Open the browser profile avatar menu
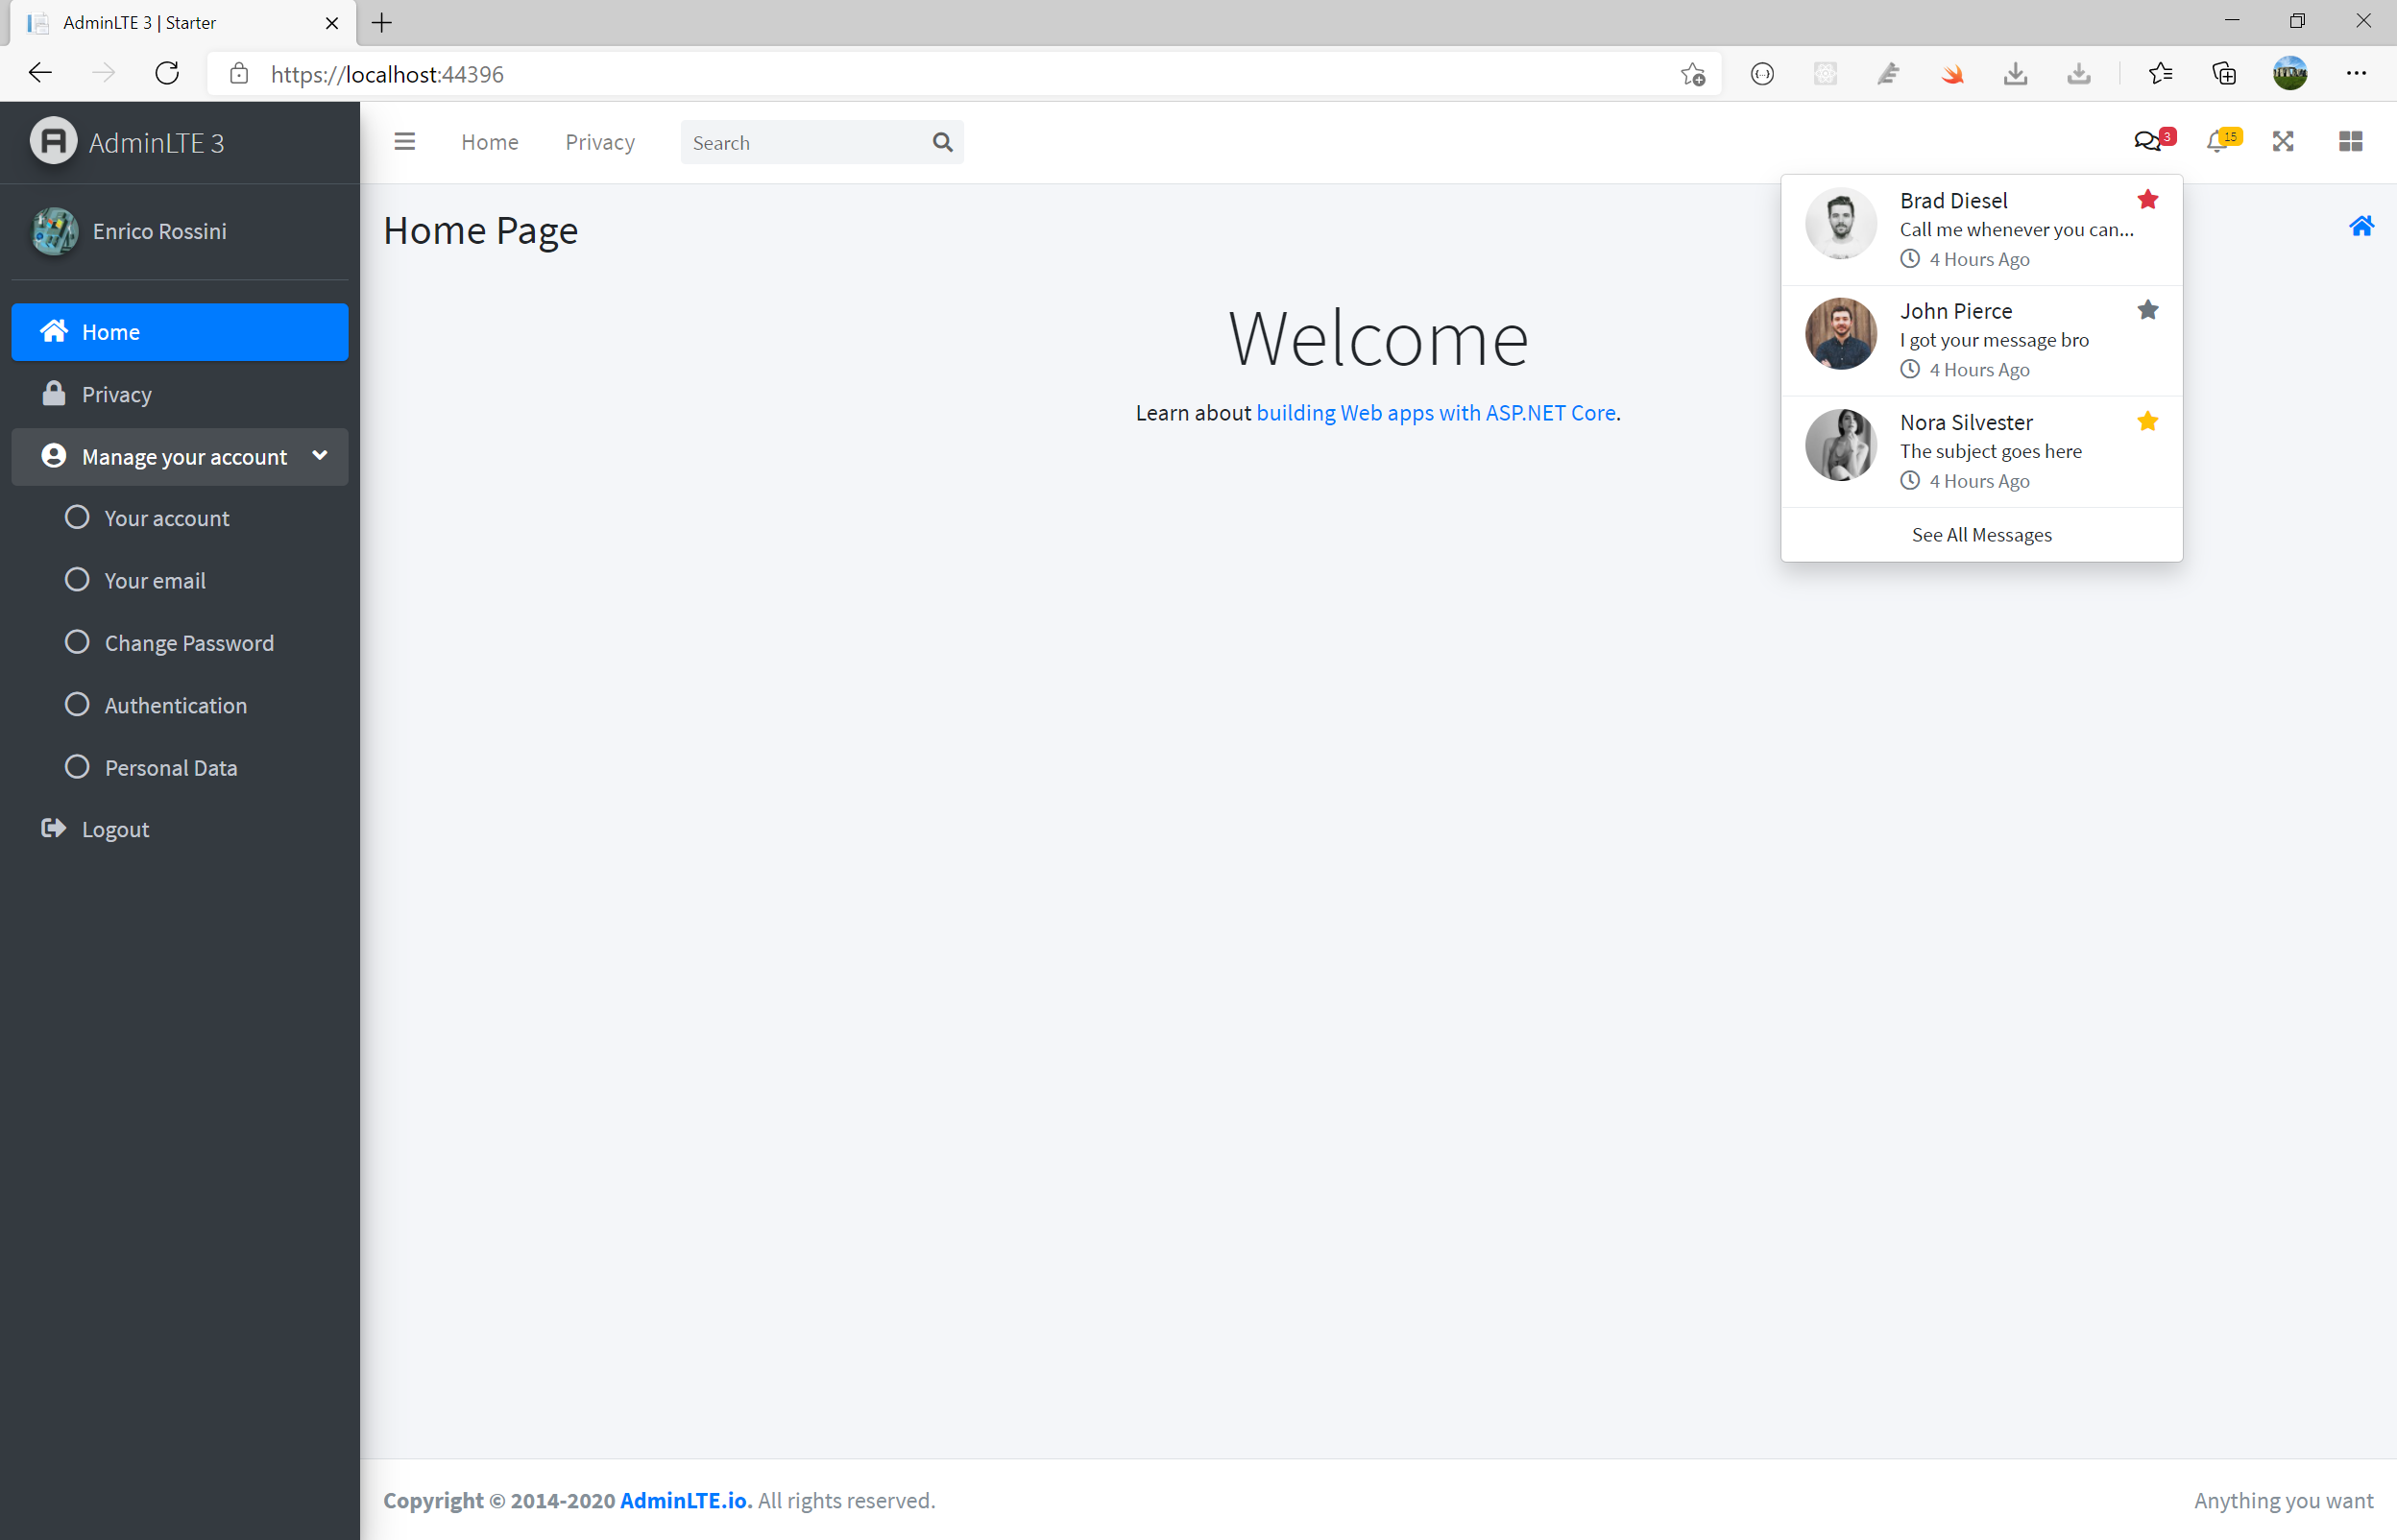The width and height of the screenshot is (2397, 1540). tap(2291, 72)
